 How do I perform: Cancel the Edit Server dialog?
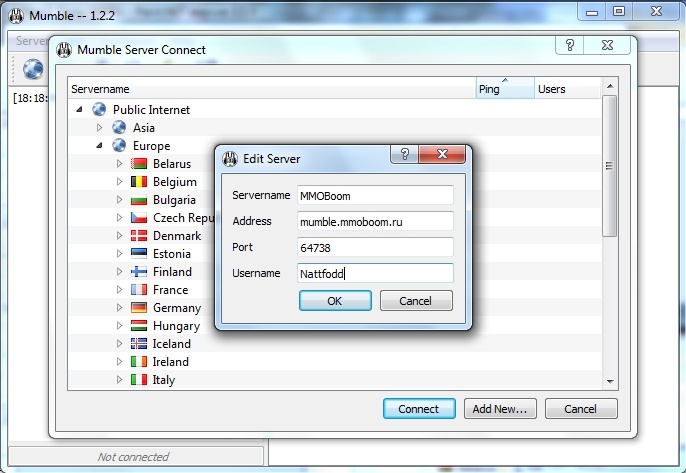point(416,301)
